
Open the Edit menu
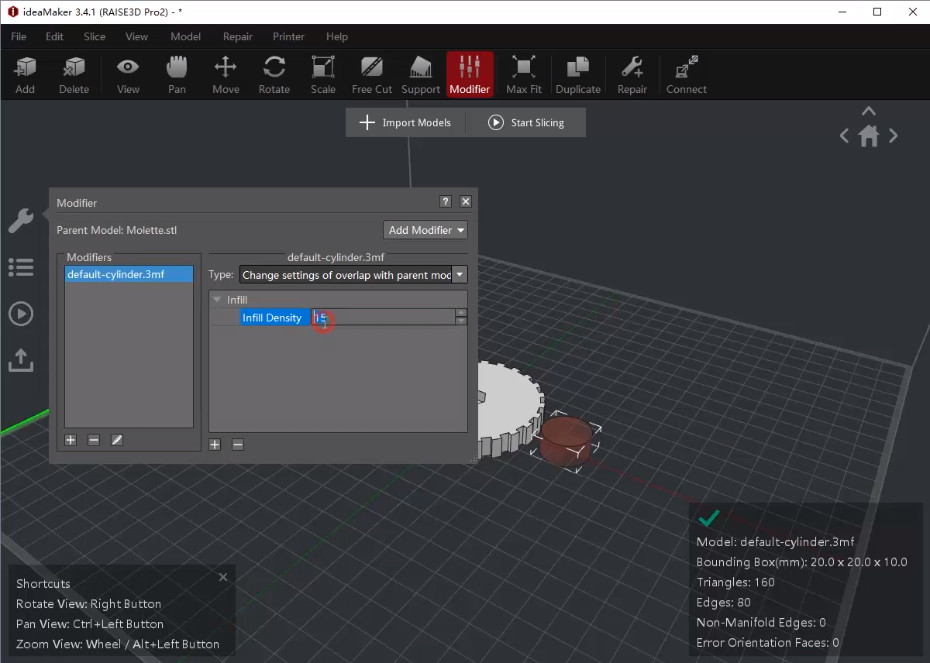(55, 37)
